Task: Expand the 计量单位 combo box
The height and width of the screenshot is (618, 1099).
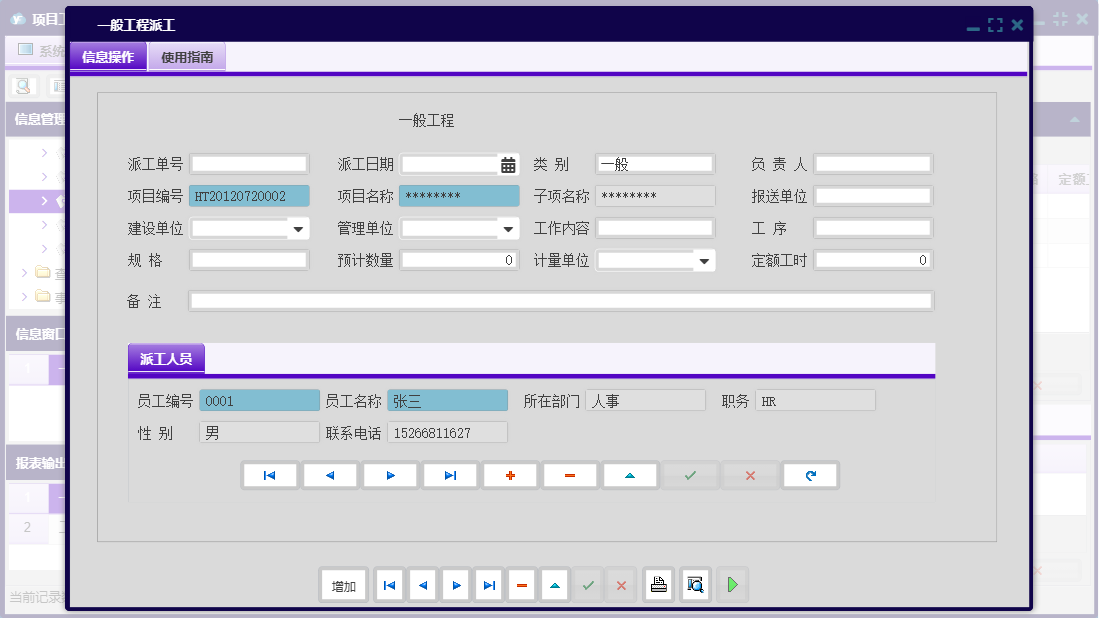Action: [704, 260]
